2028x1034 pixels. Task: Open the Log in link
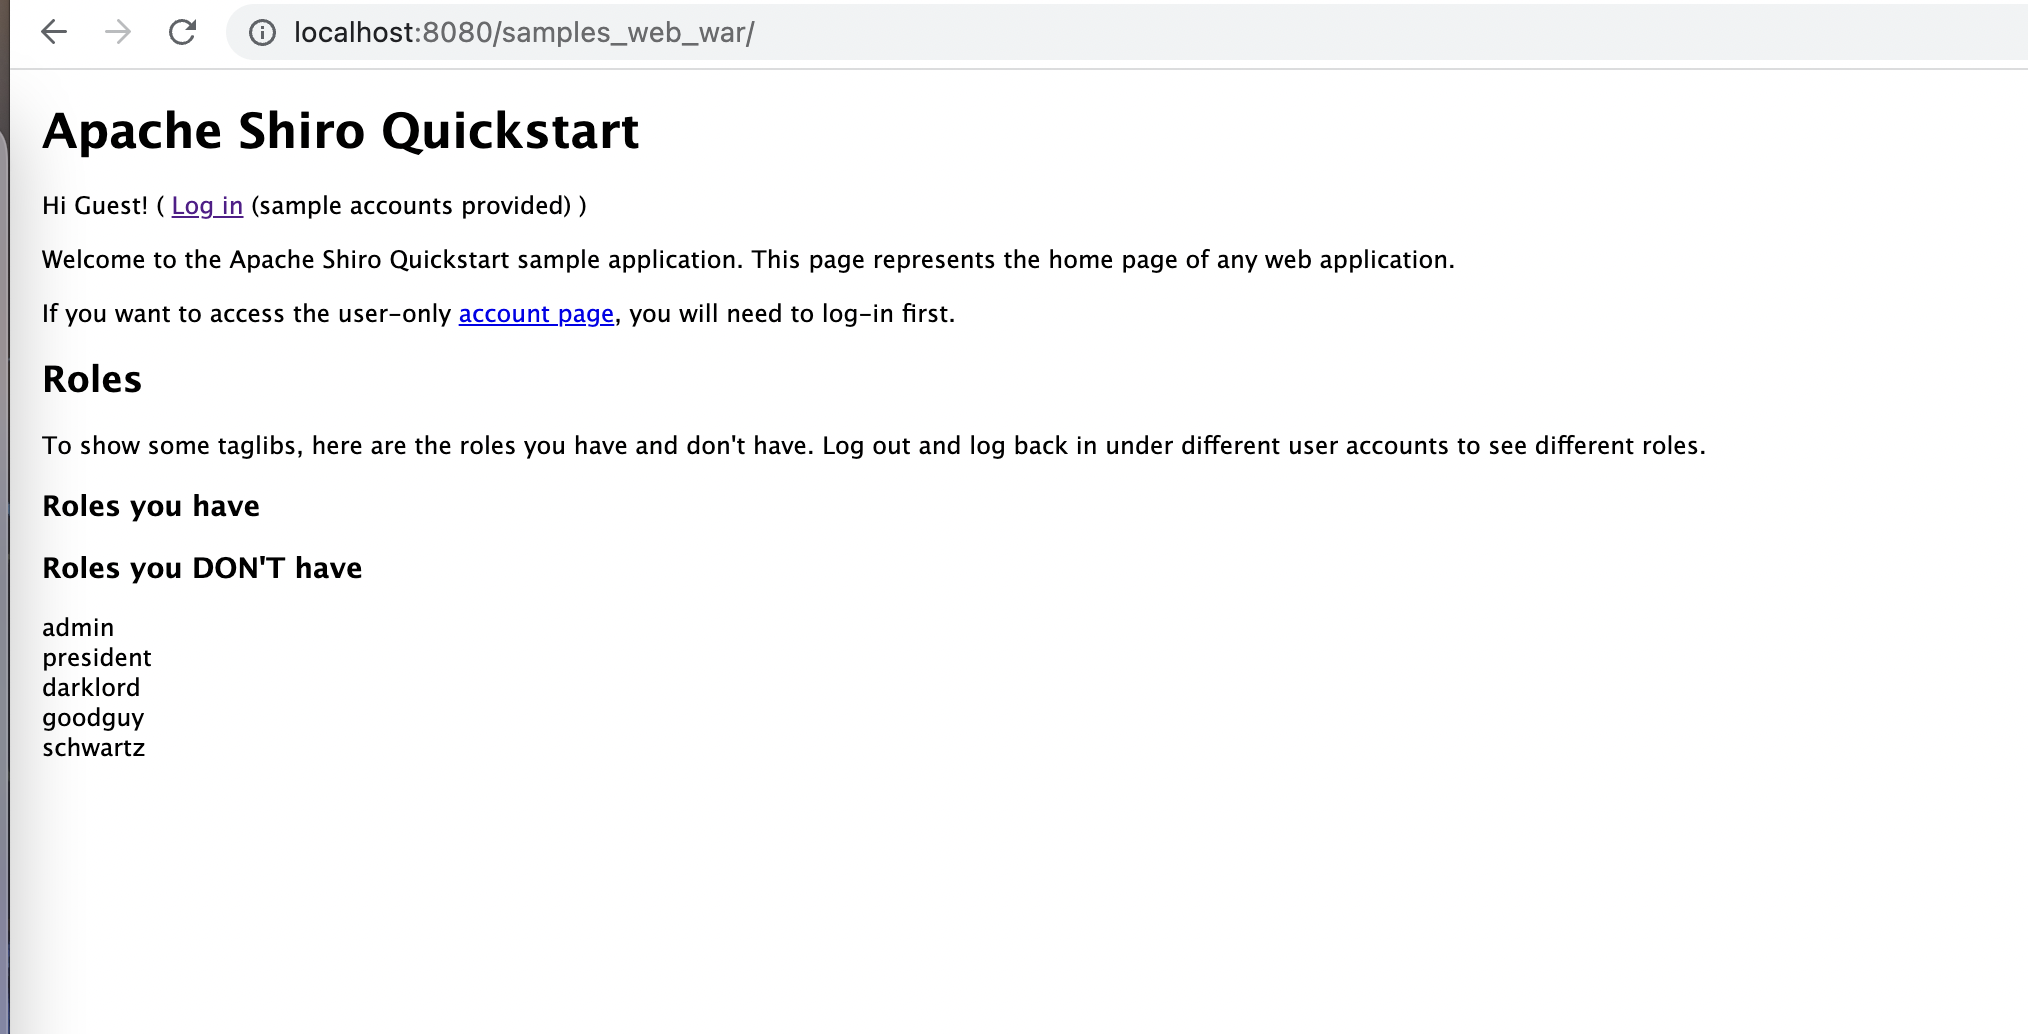207,206
